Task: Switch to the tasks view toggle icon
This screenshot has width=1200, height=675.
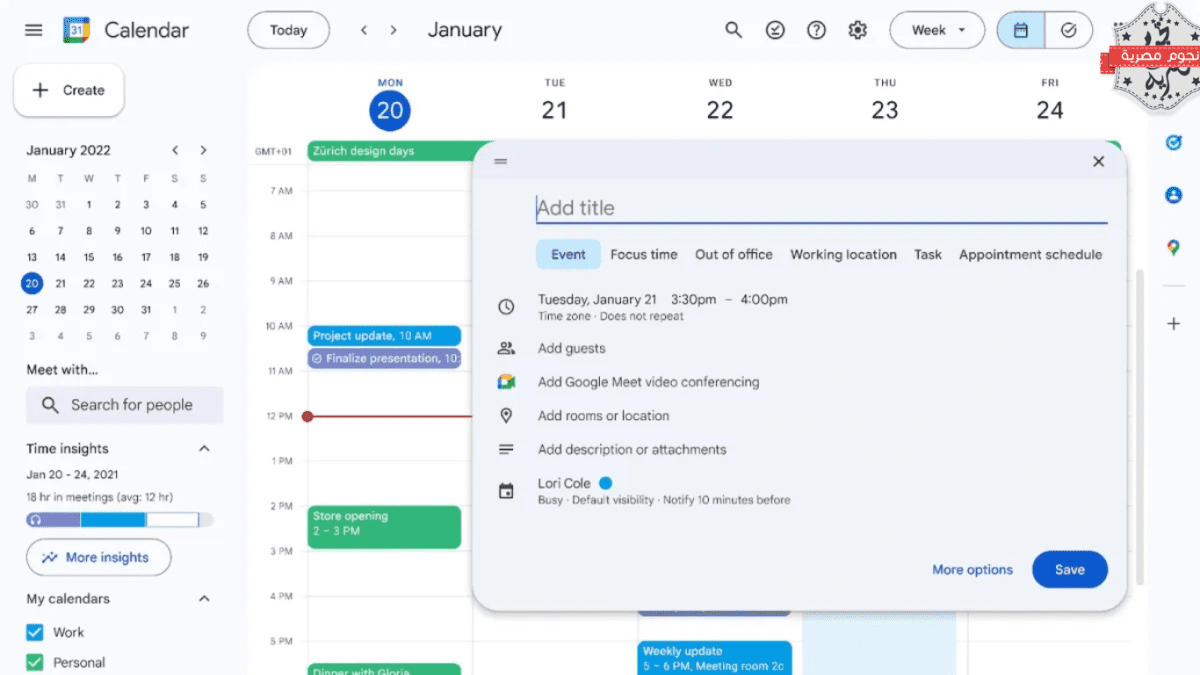Action: pyautogui.click(x=1069, y=30)
